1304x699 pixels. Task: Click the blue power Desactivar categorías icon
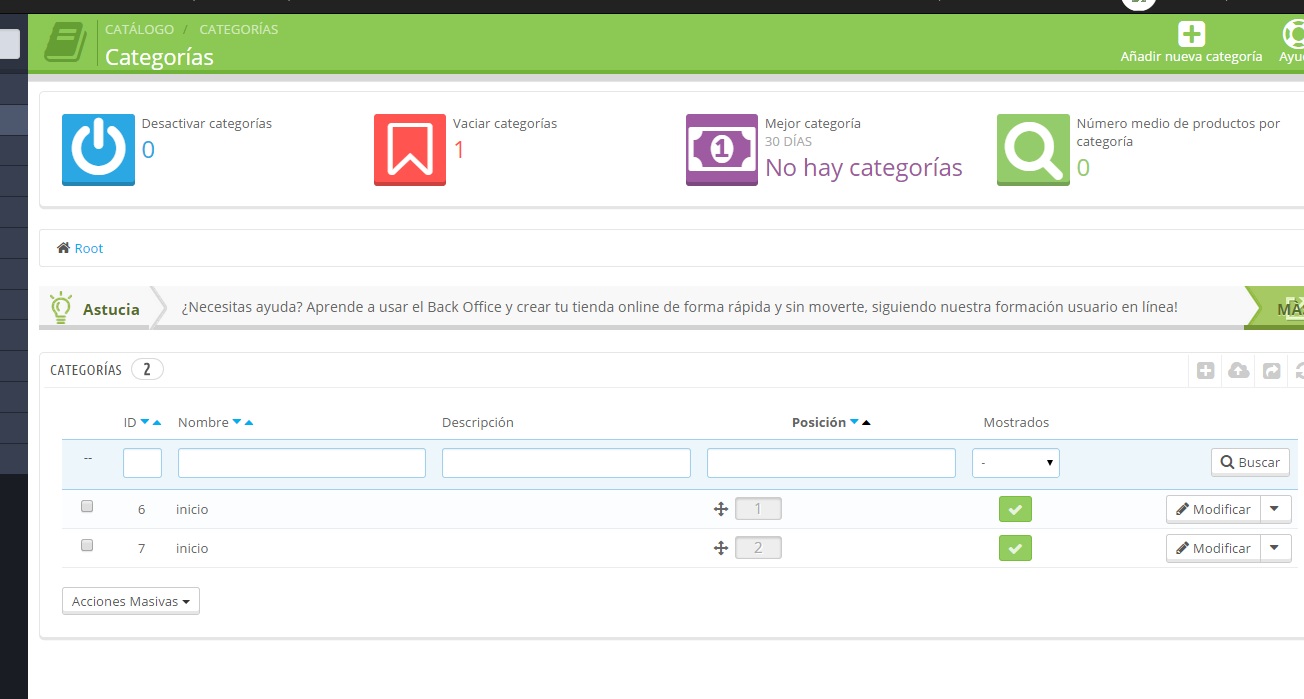(x=98, y=150)
